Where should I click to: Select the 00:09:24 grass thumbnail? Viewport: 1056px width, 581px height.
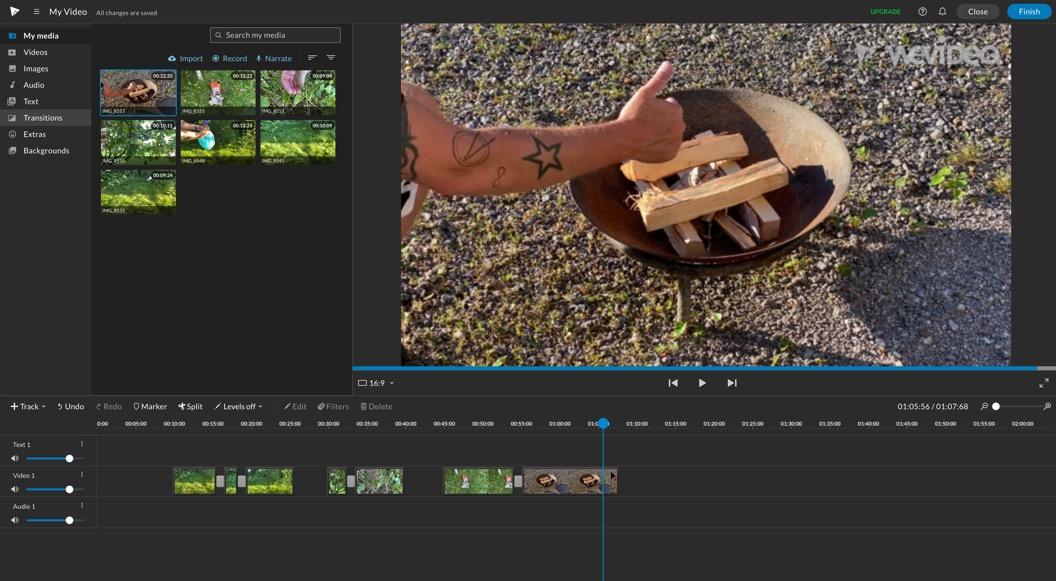(138, 192)
